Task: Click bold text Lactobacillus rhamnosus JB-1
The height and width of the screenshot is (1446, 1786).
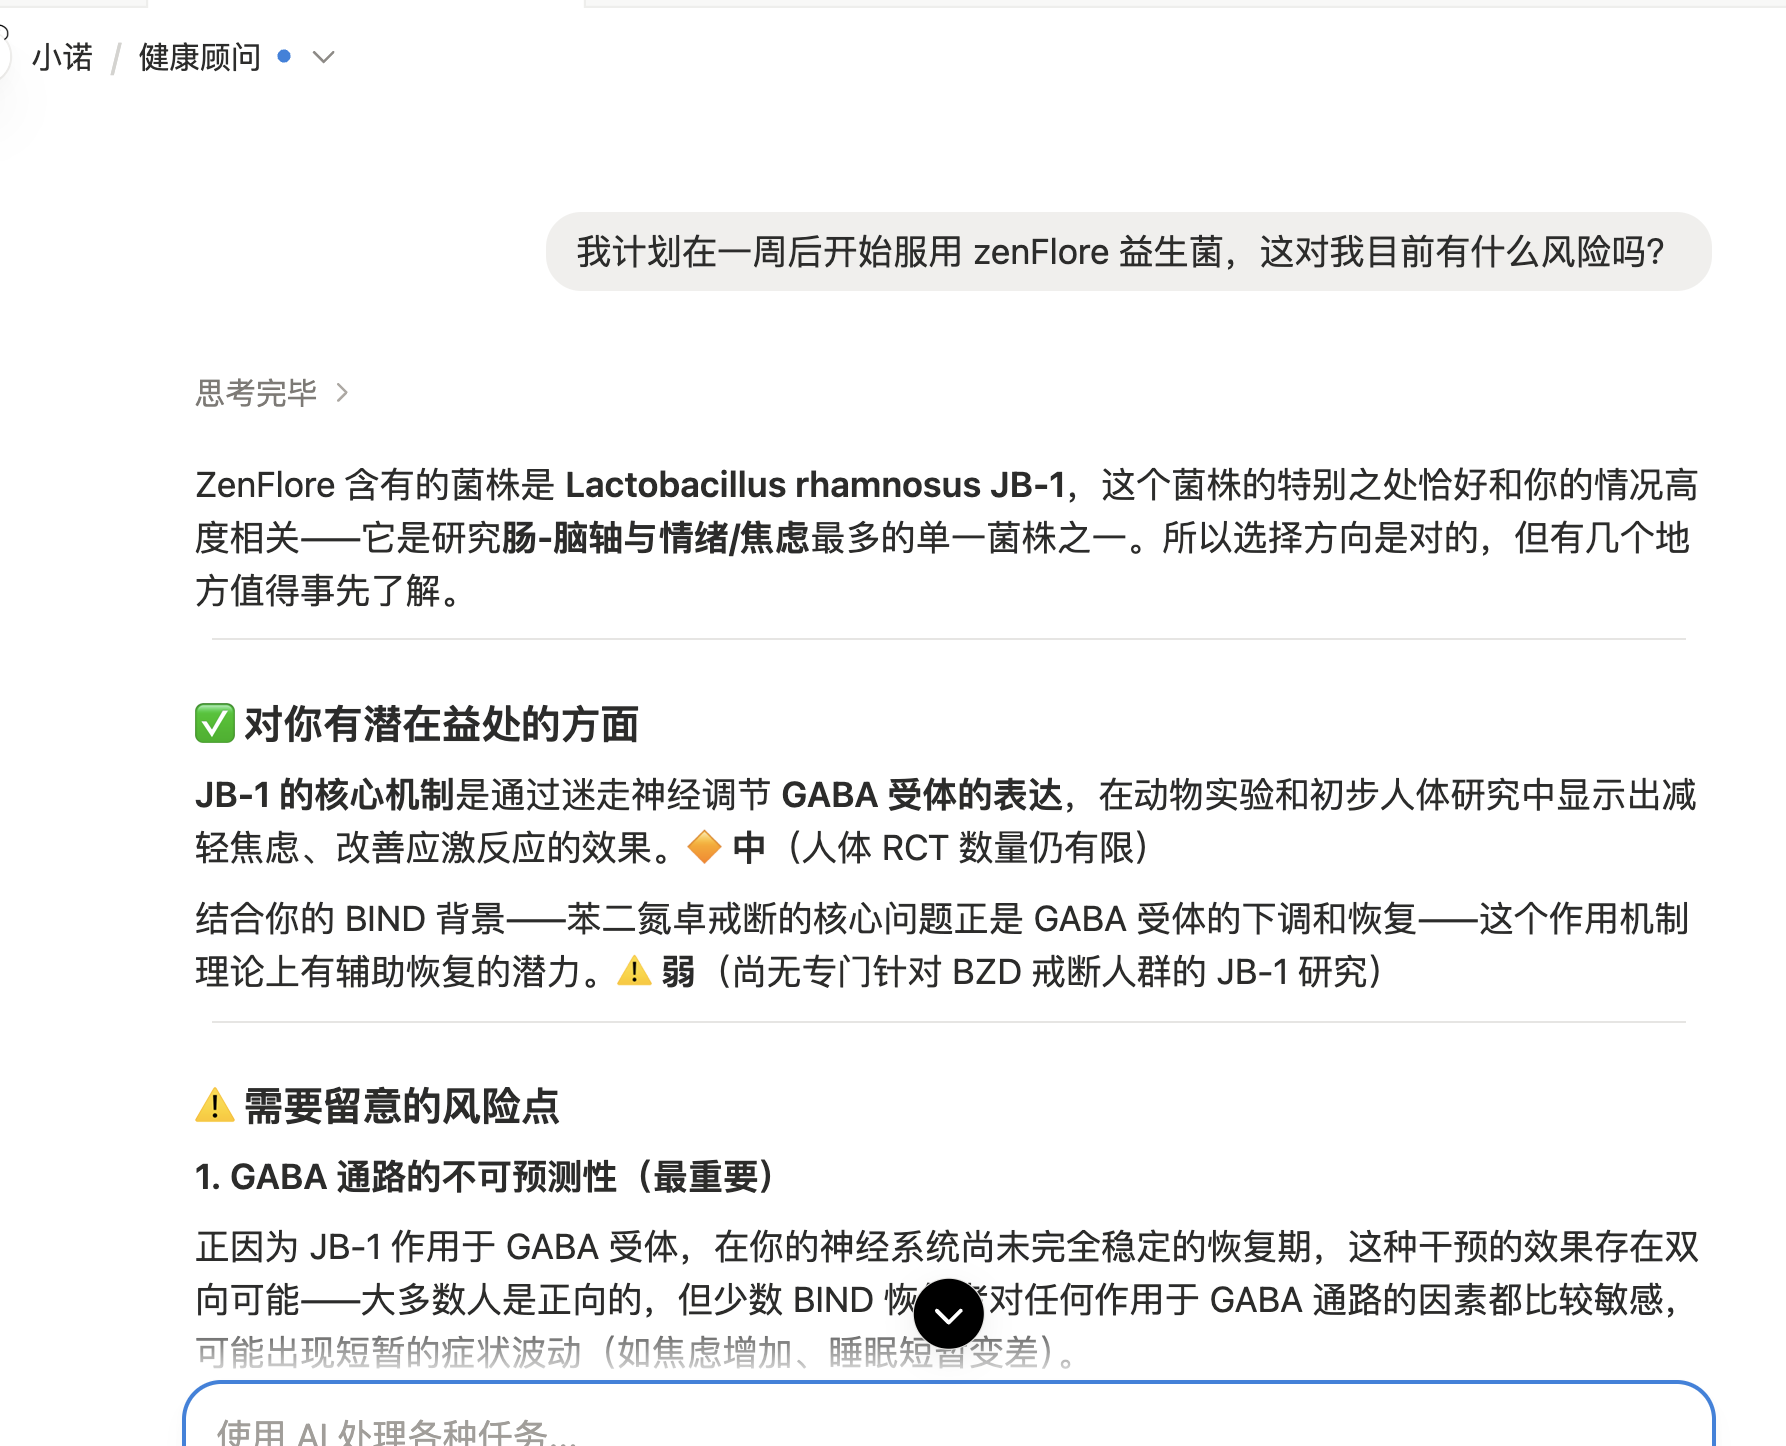Action: (x=815, y=485)
